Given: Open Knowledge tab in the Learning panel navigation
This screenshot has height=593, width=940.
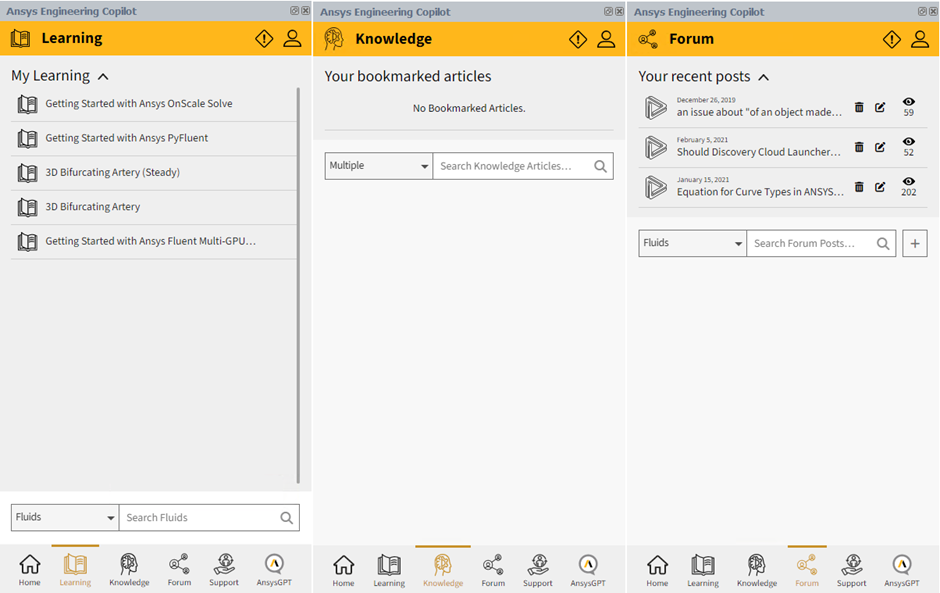Looking at the screenshot, I should [129, 570].
